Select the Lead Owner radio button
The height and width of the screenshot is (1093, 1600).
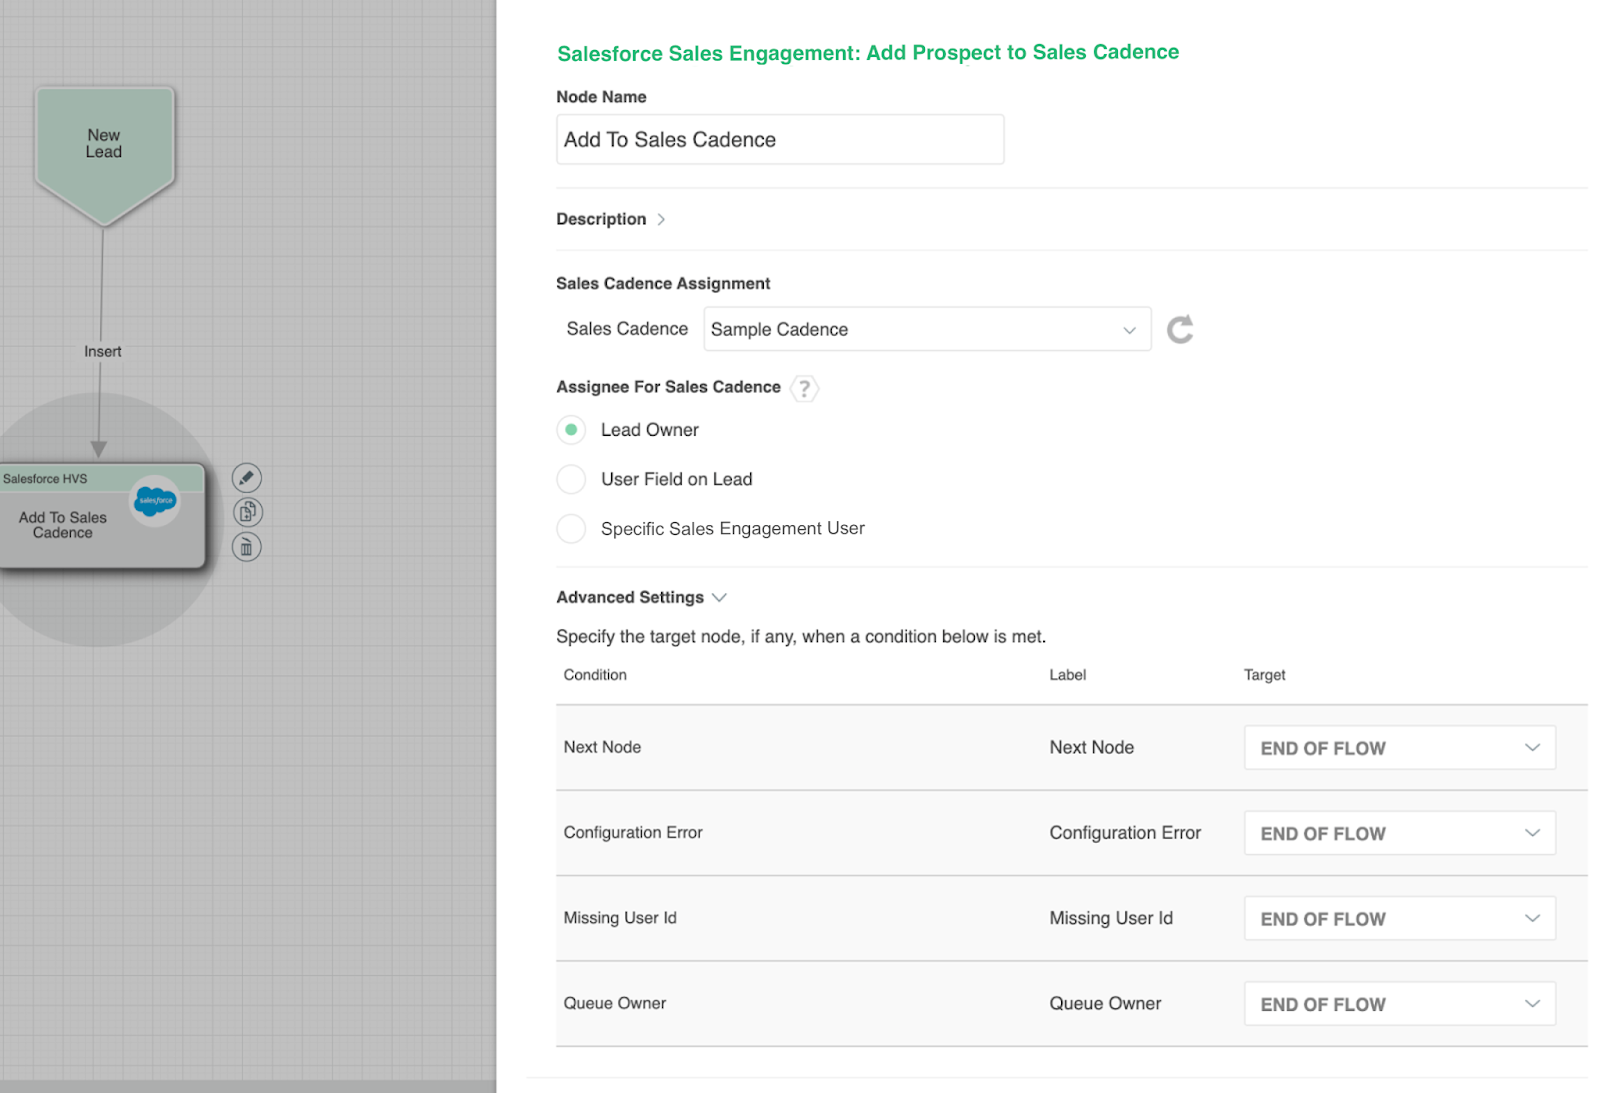click(x=571, y=430)
